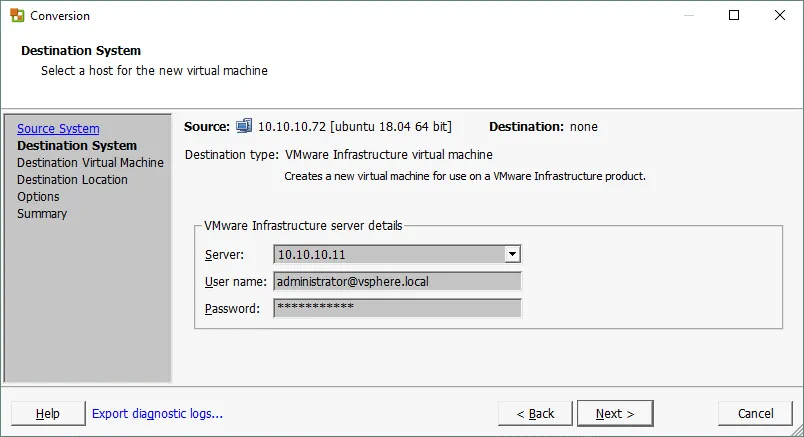Go back with the Back button
Image resolution: width=804 pixels, height=437 pixels.
pyautogui.click(x=535, y=413)
